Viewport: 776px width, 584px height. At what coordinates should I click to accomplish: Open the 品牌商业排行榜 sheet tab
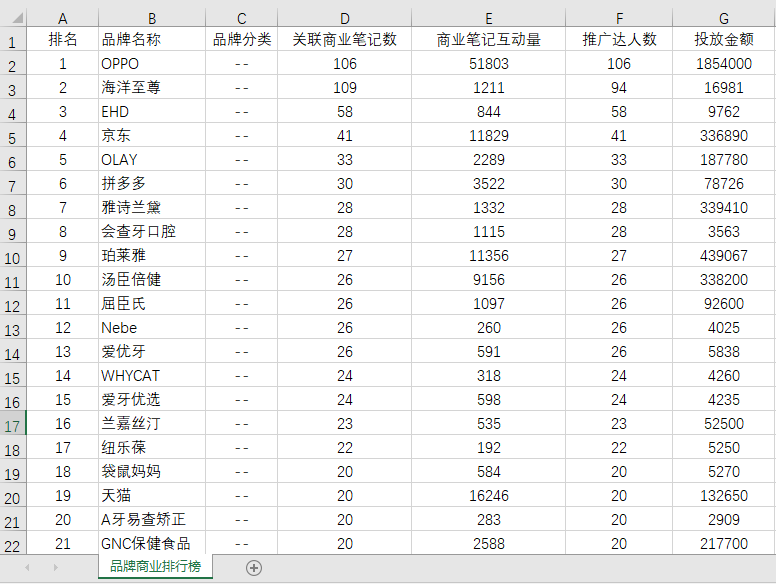tap(155, 566)
